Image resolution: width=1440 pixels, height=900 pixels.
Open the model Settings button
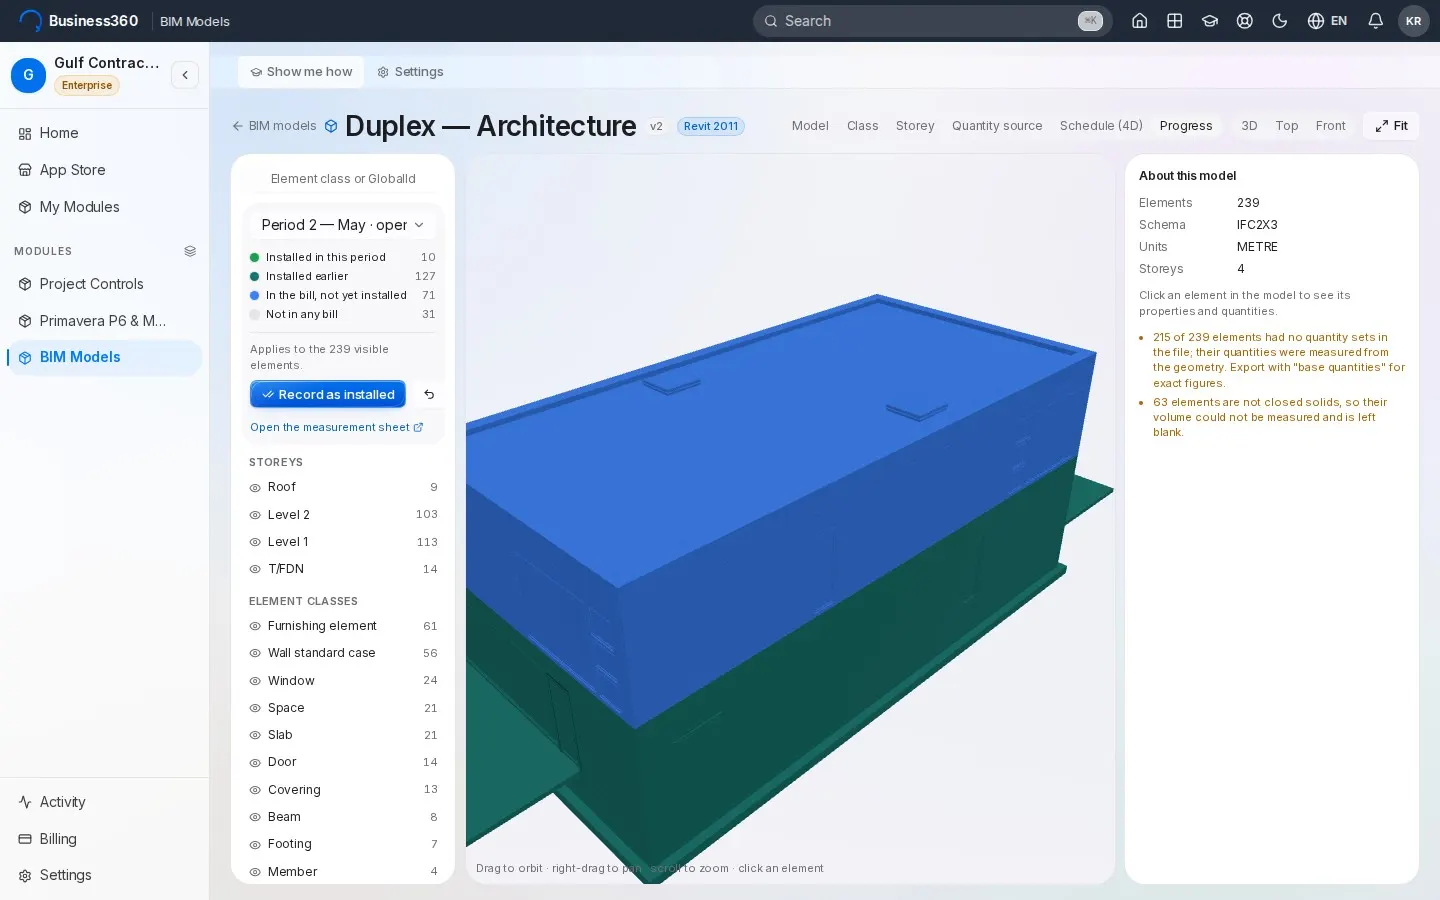click(x=410, y=72)
